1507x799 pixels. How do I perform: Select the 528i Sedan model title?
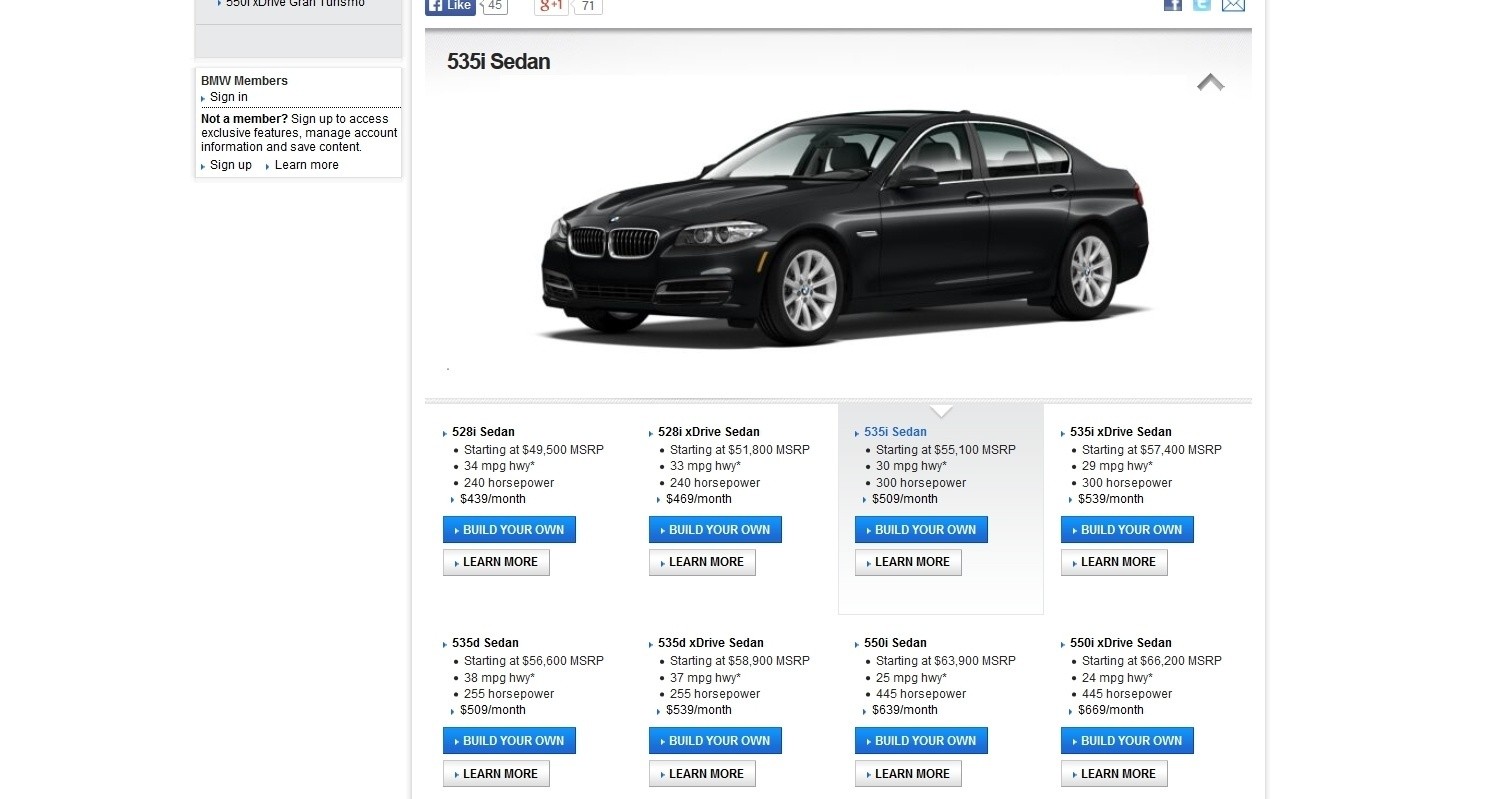(x=483, y=432)
